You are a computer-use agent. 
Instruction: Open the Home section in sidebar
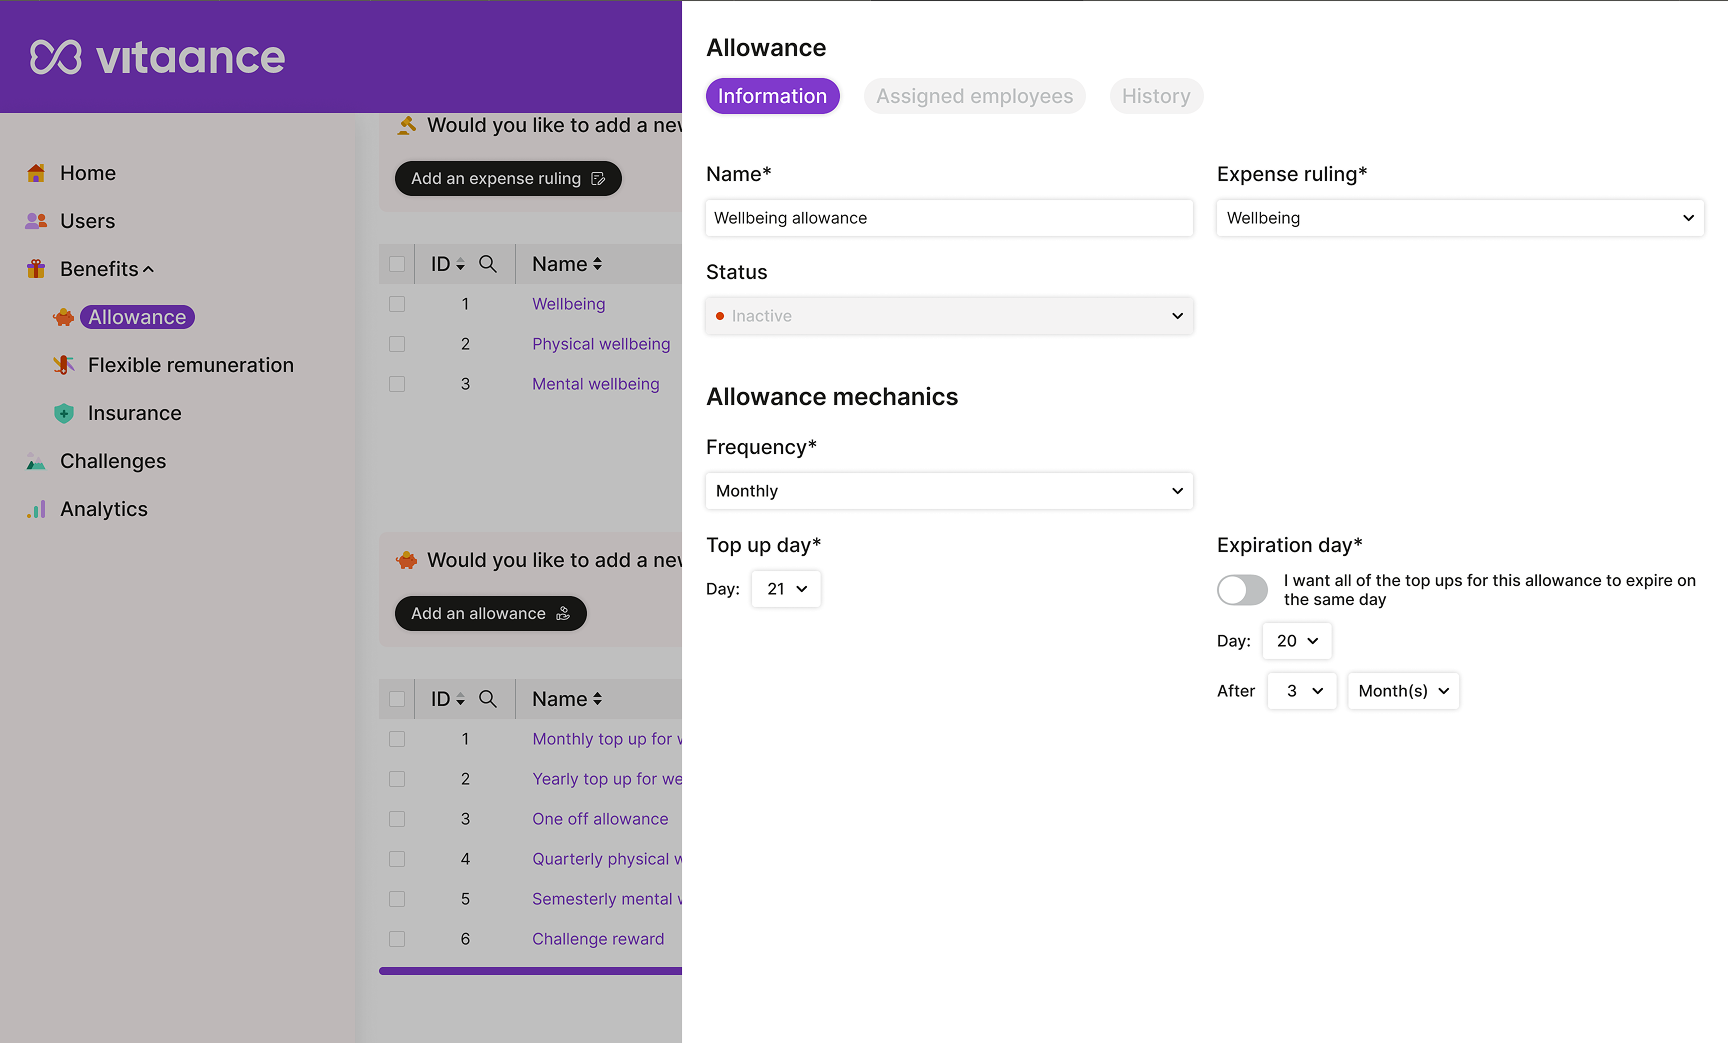pos(36,172)
